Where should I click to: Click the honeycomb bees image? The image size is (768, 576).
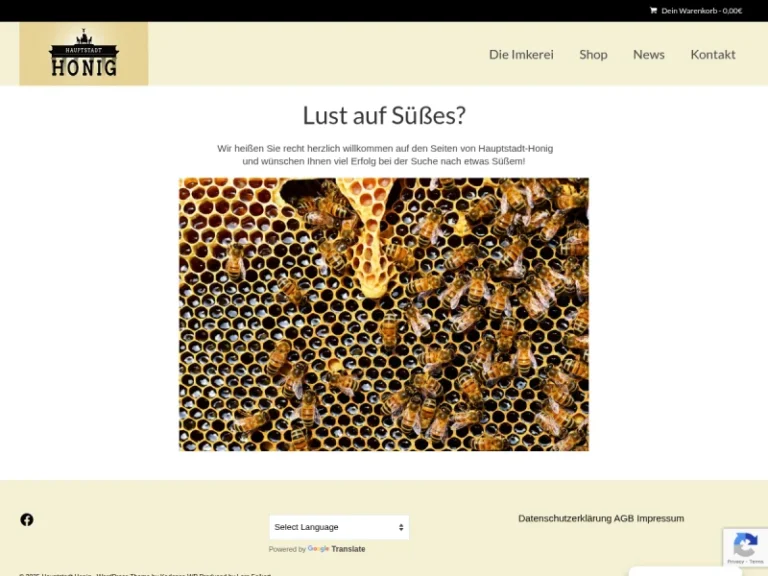(384, 314)
